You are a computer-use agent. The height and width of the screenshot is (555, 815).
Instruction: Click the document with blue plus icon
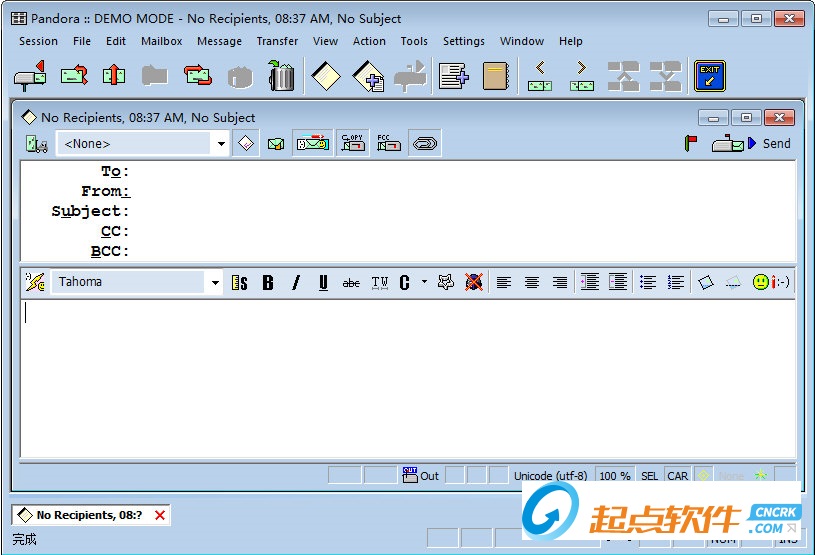click(454, 76)
